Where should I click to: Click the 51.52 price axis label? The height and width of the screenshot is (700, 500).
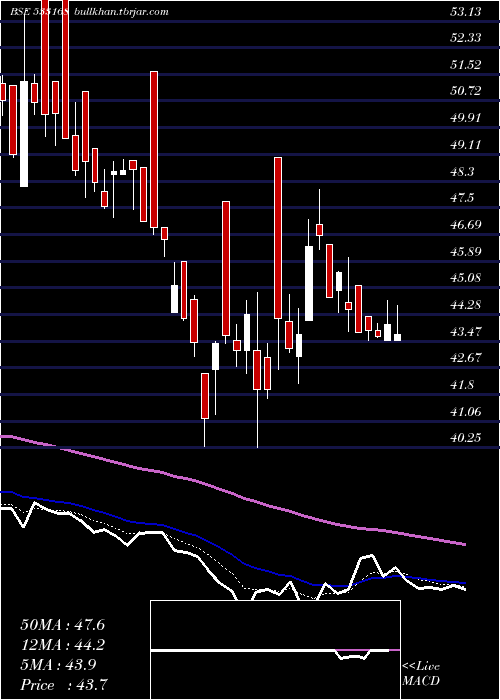pos(466,64)
